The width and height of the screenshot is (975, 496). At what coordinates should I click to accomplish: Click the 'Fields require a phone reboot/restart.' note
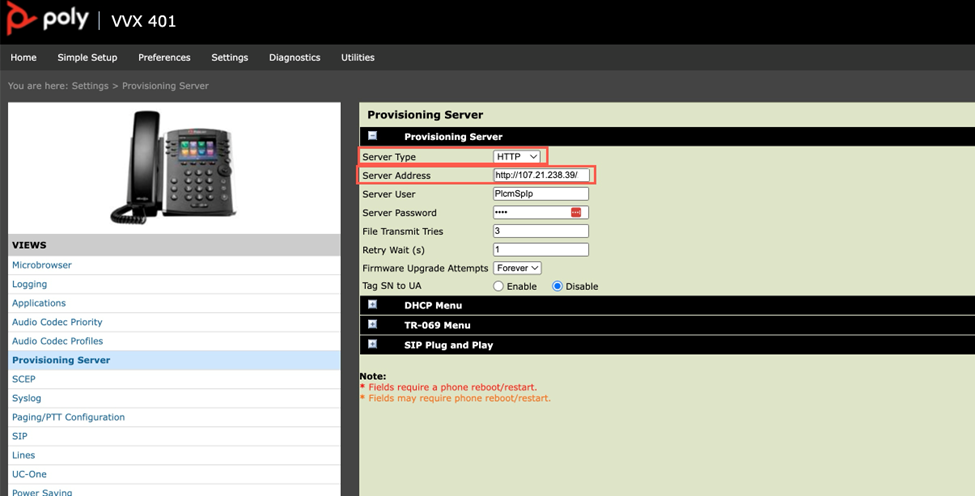point(452,387)
